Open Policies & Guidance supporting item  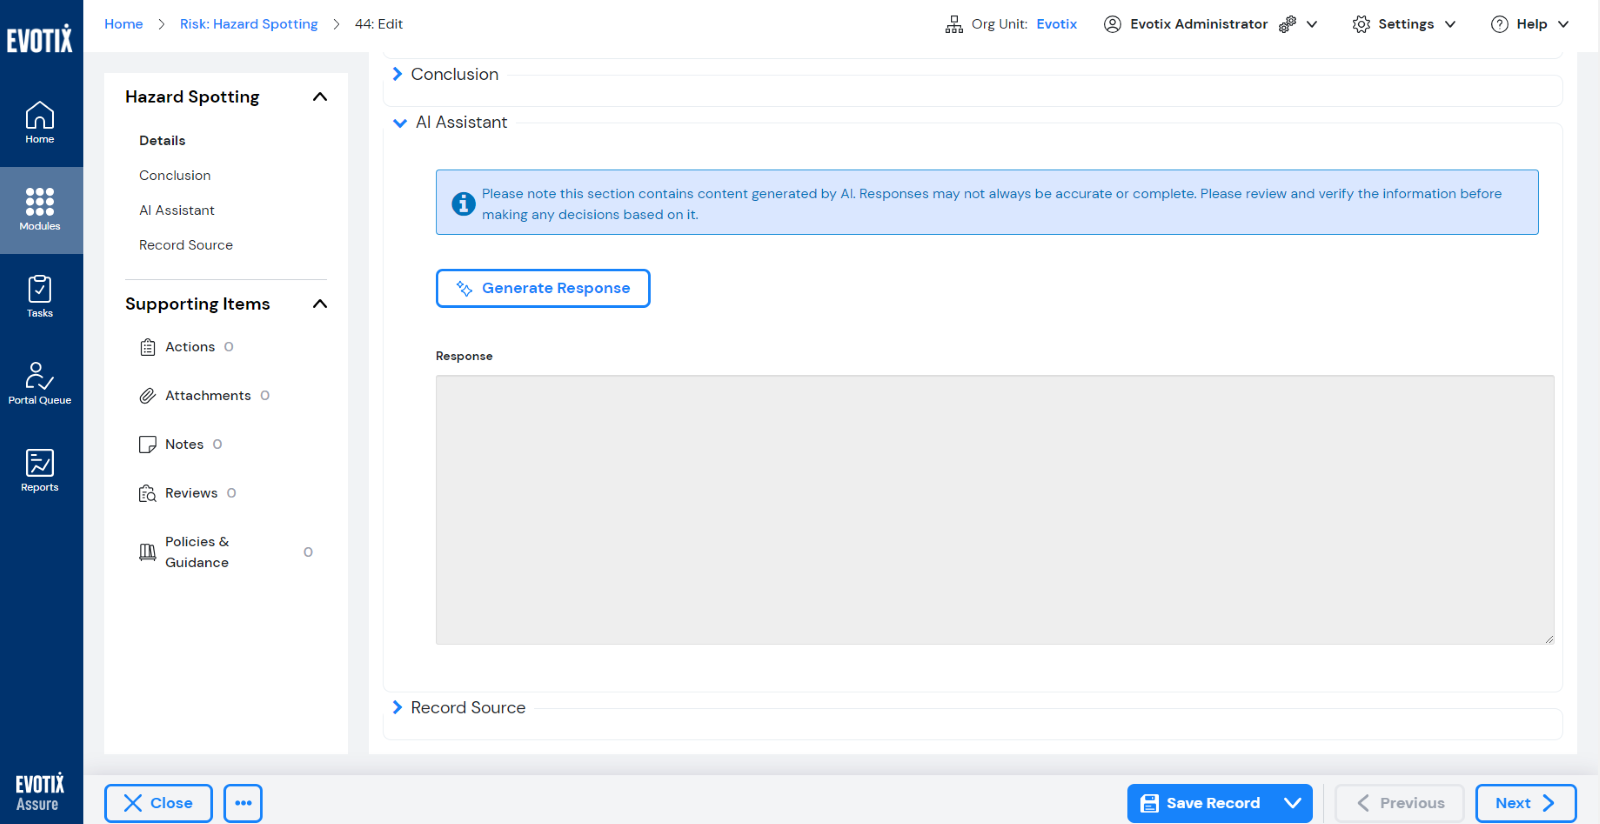(197, 552)
